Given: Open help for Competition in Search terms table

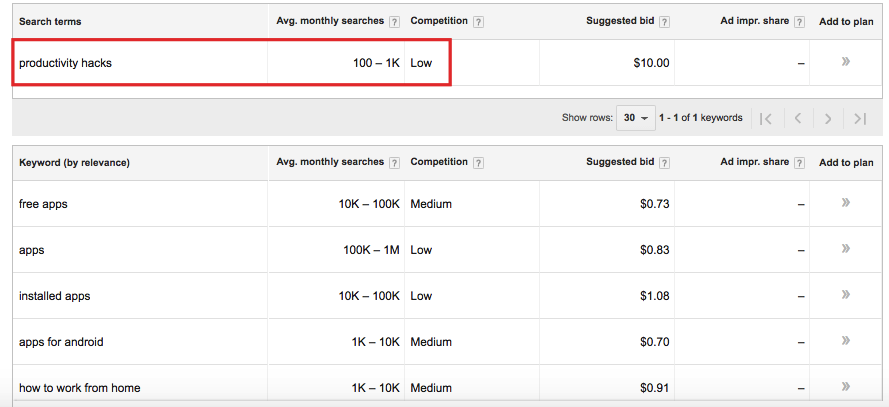Looking at the screenshot, I should [479, 22].
